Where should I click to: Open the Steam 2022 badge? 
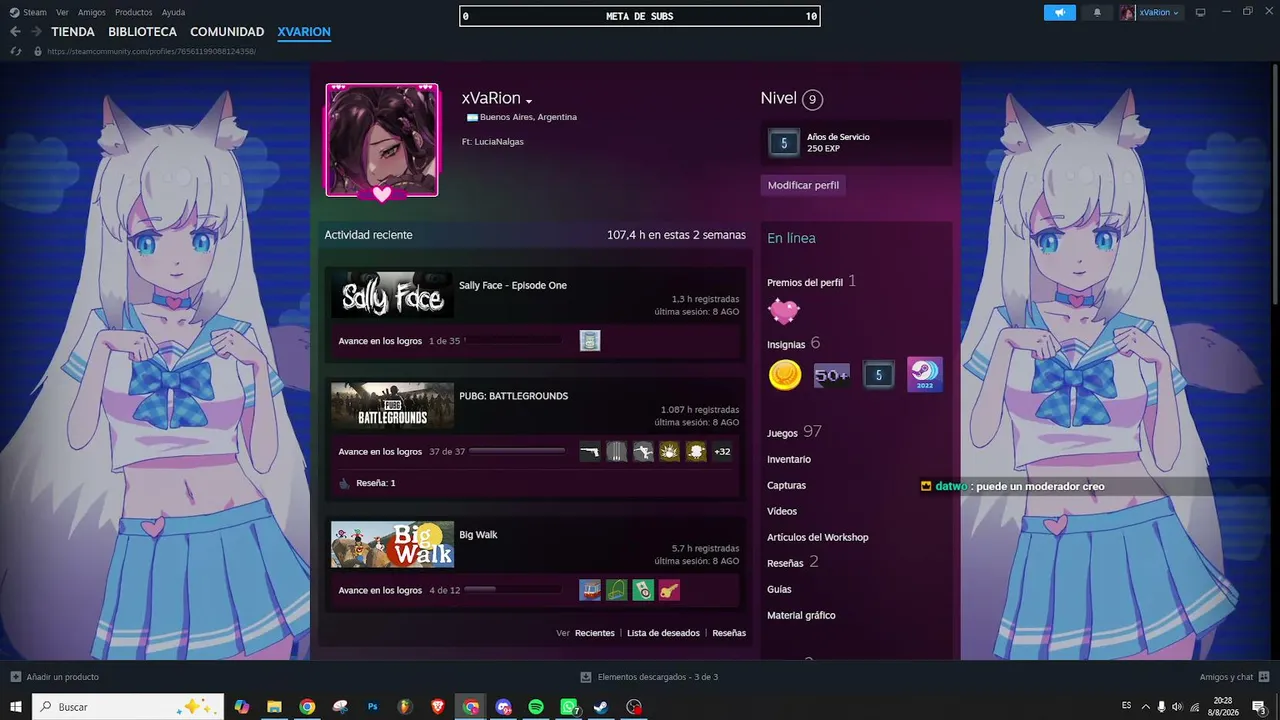tap(924, 375)
